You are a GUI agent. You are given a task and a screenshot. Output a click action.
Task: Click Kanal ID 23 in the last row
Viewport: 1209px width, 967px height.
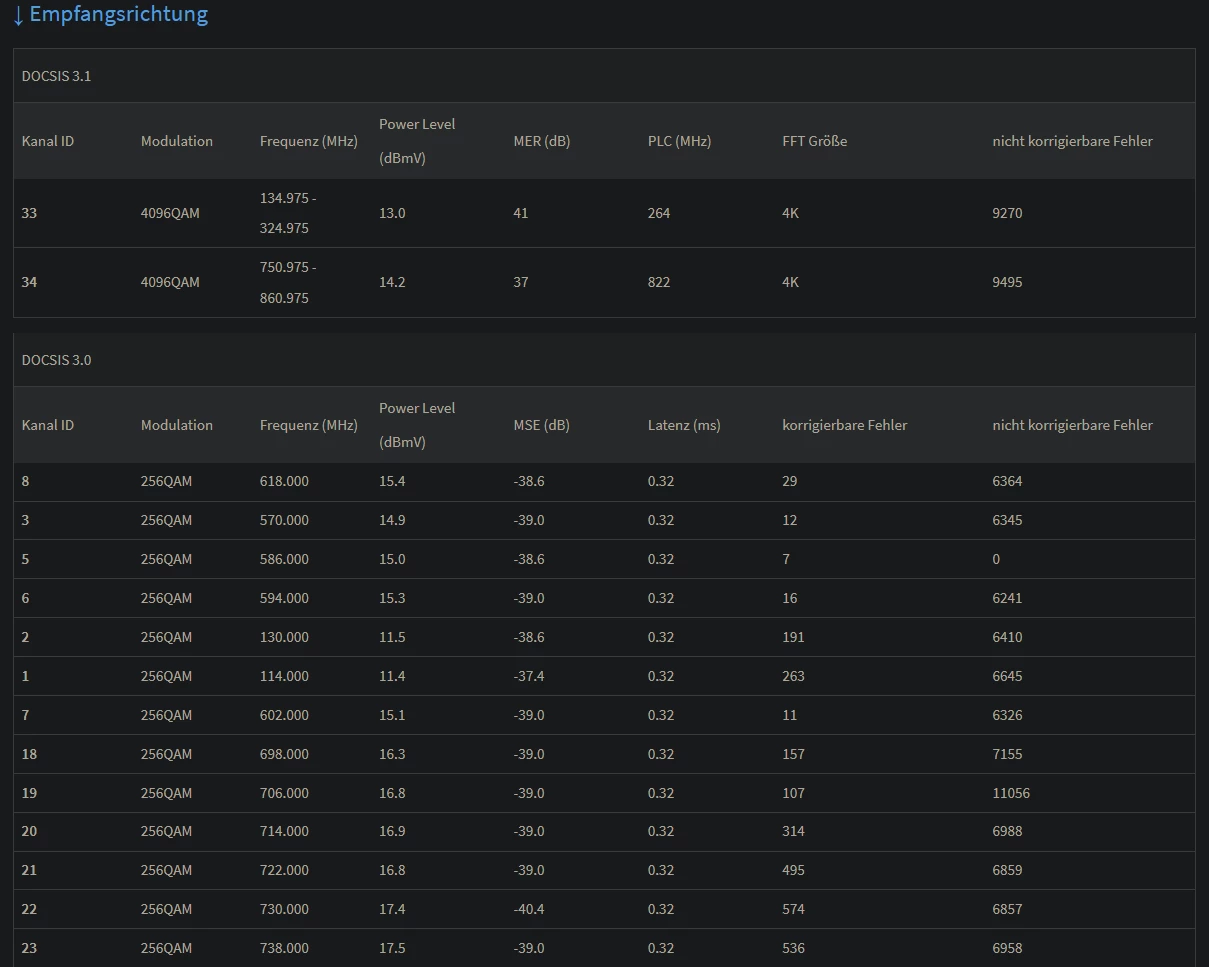[x=29, y=948]
